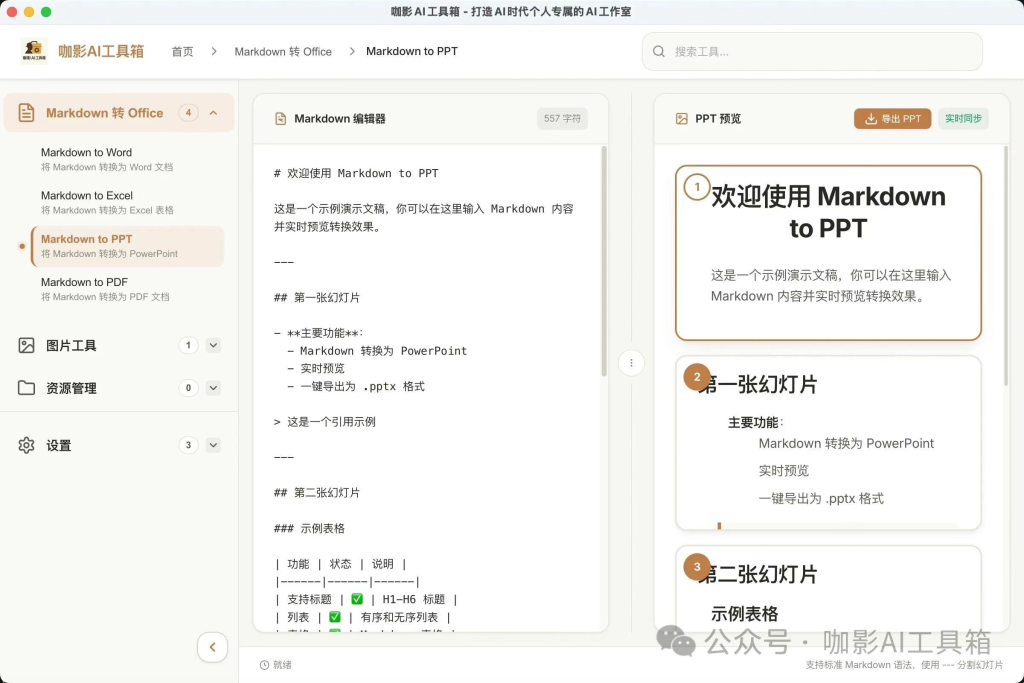Toggle 实时同步 sync mode

[x=963, y=118]
